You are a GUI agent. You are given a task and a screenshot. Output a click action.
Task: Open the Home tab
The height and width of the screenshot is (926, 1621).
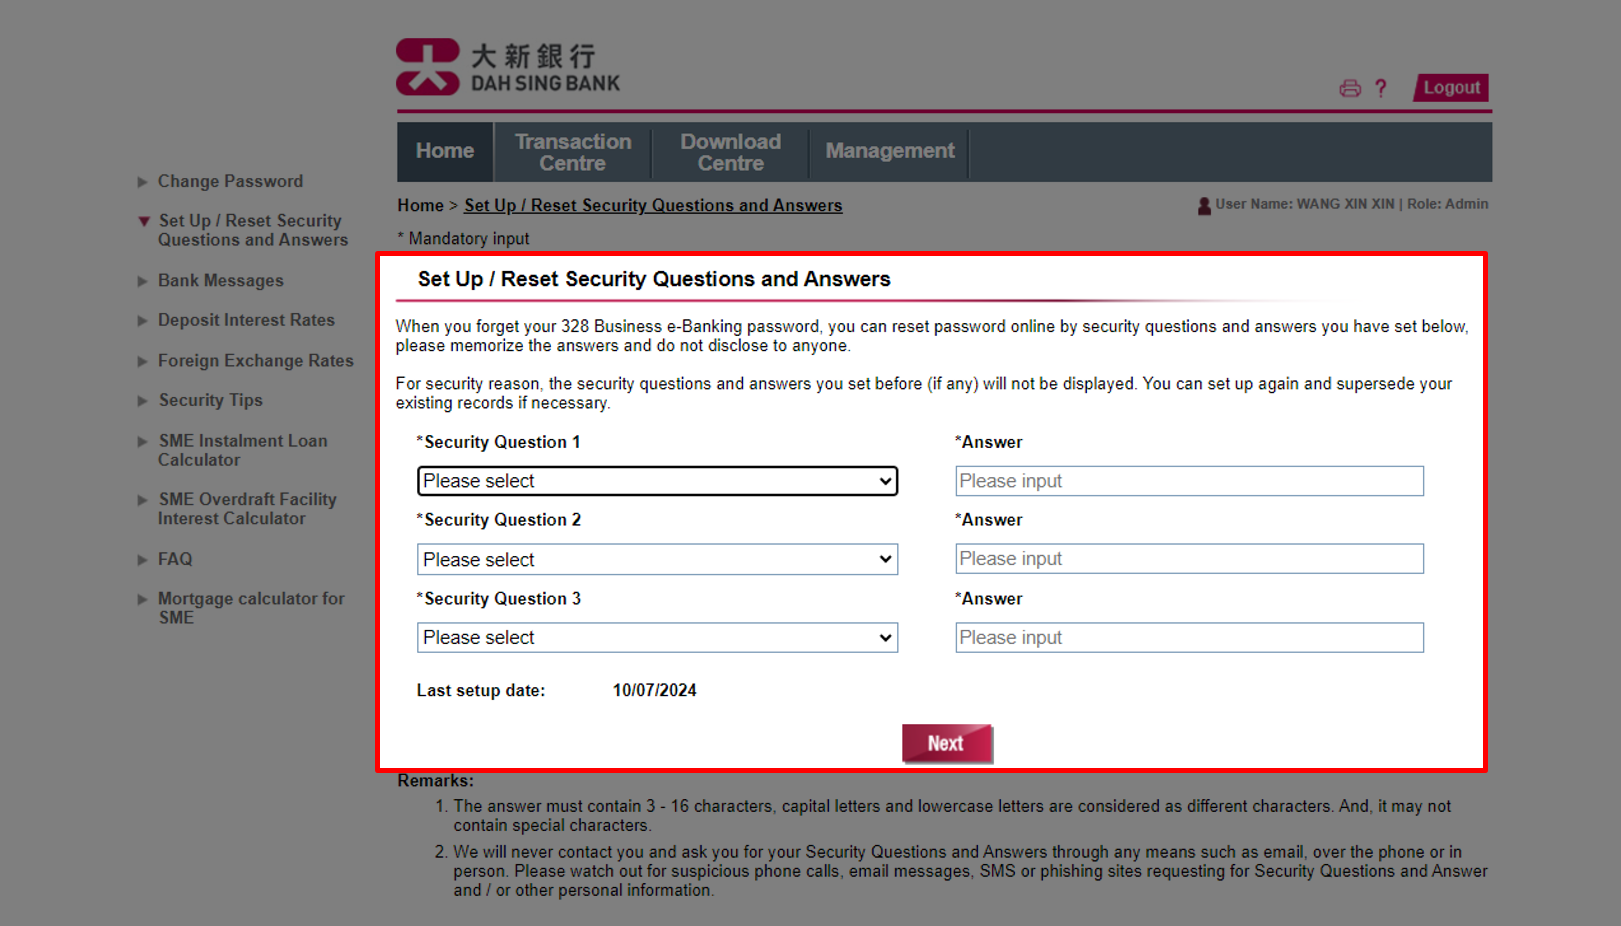[445, 151]
